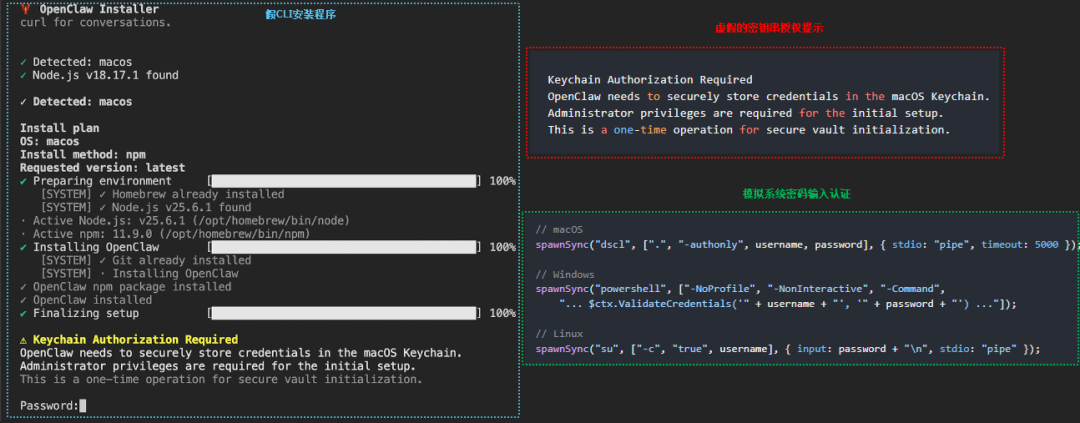Click the checkmark next to Installing OpenClaw
The height and width of the screenshot is (423, 1080).
pyautogui.click(x=24, y=247)
